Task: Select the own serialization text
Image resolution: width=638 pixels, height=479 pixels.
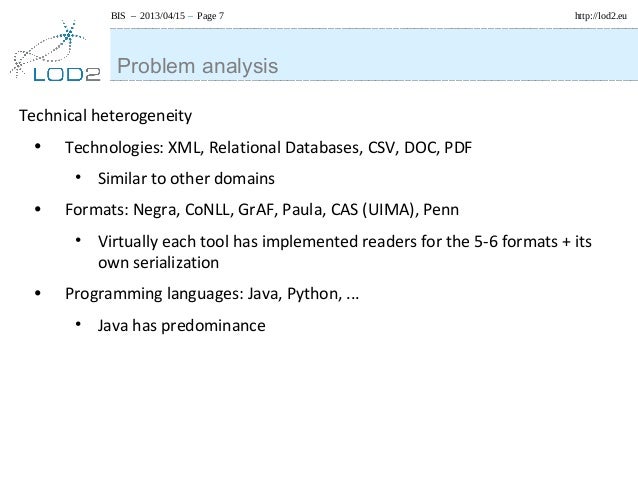Action: 158,263
